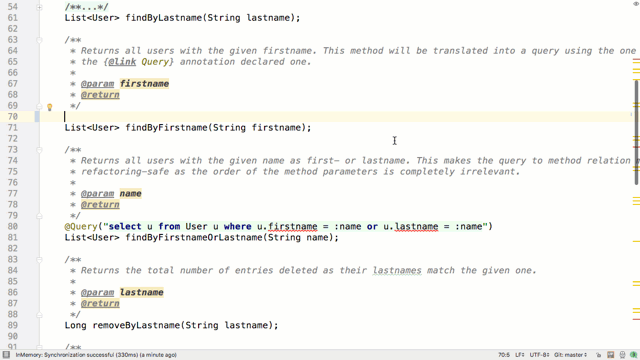Toggle the read-only lock icon in status bar
This screenshot has width=640, height=360.
[x=598, y=355]
